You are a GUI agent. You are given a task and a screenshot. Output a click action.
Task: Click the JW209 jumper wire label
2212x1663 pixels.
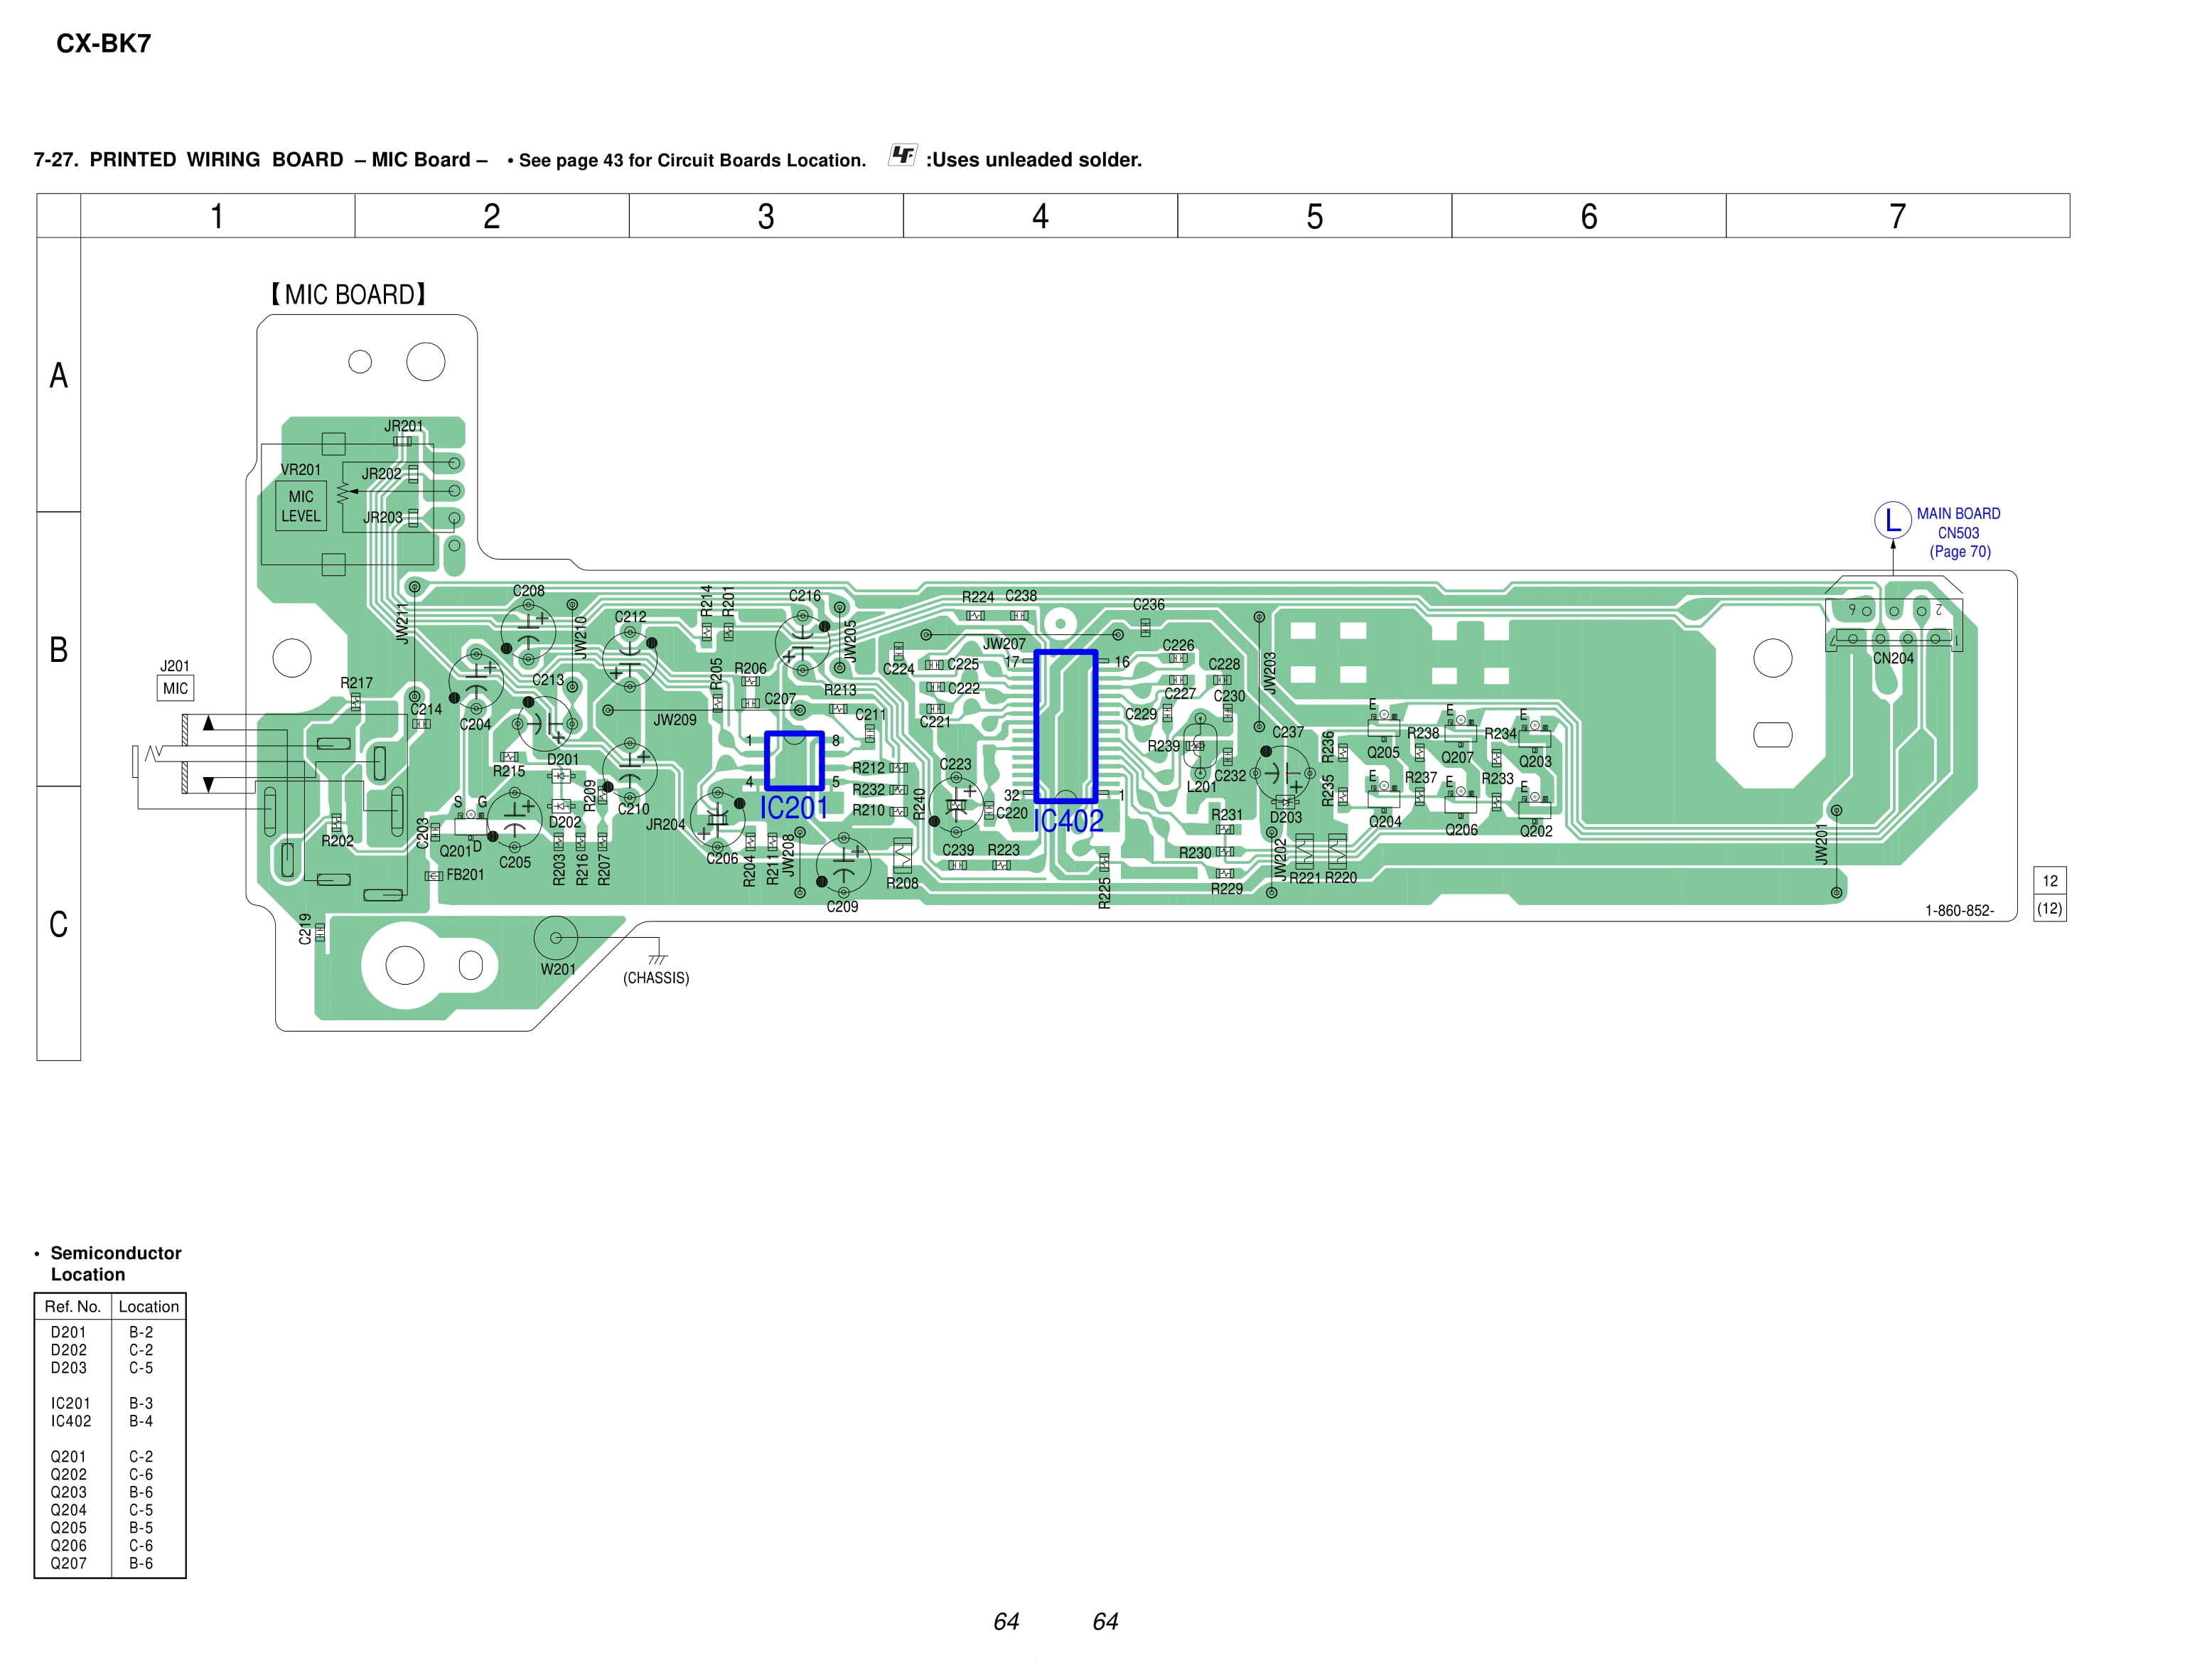coord(675,720)
